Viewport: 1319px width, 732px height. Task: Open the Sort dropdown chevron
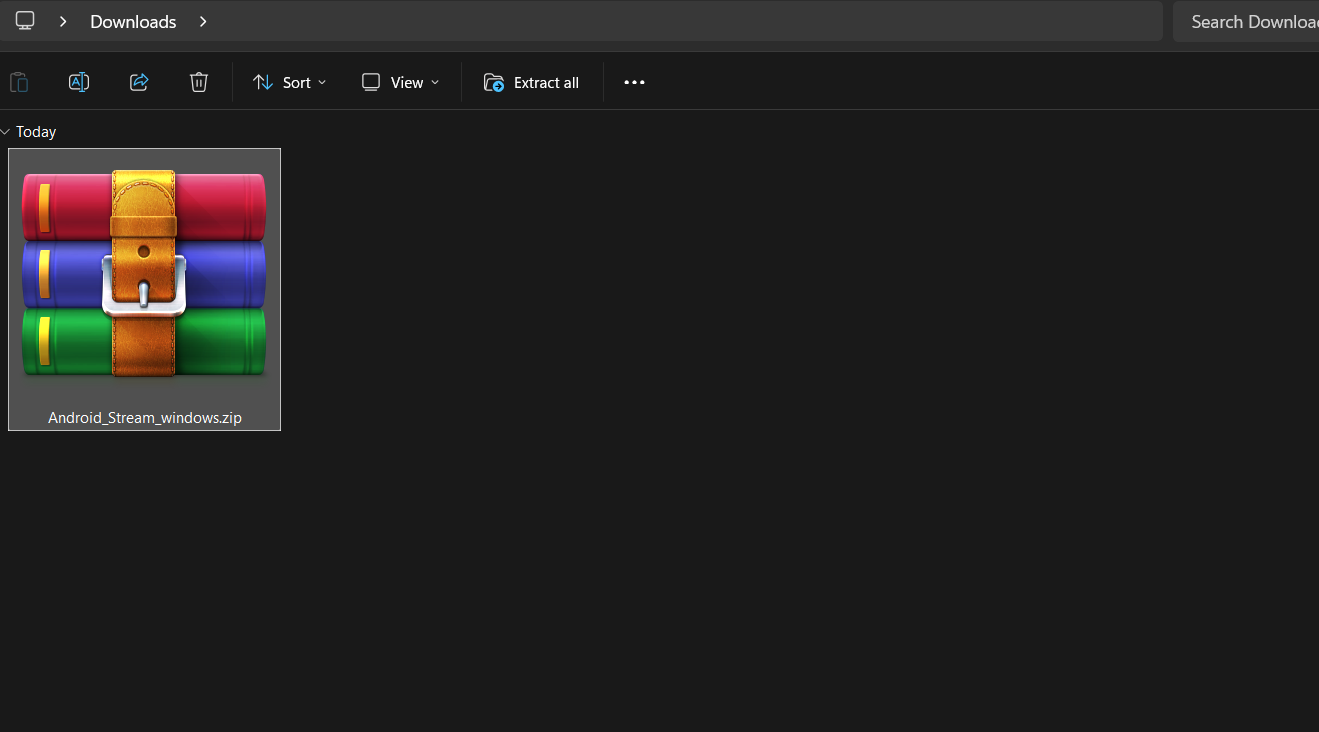[322, 83]
